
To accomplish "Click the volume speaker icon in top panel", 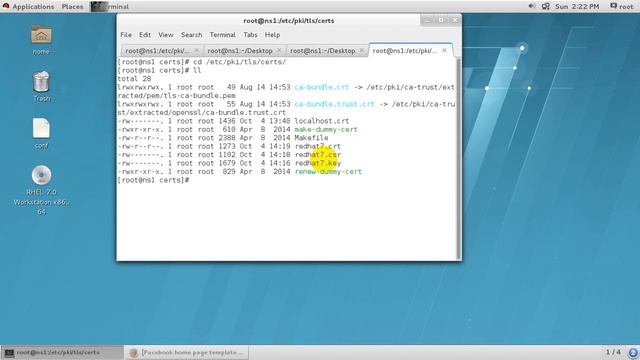I will [531, 6].
